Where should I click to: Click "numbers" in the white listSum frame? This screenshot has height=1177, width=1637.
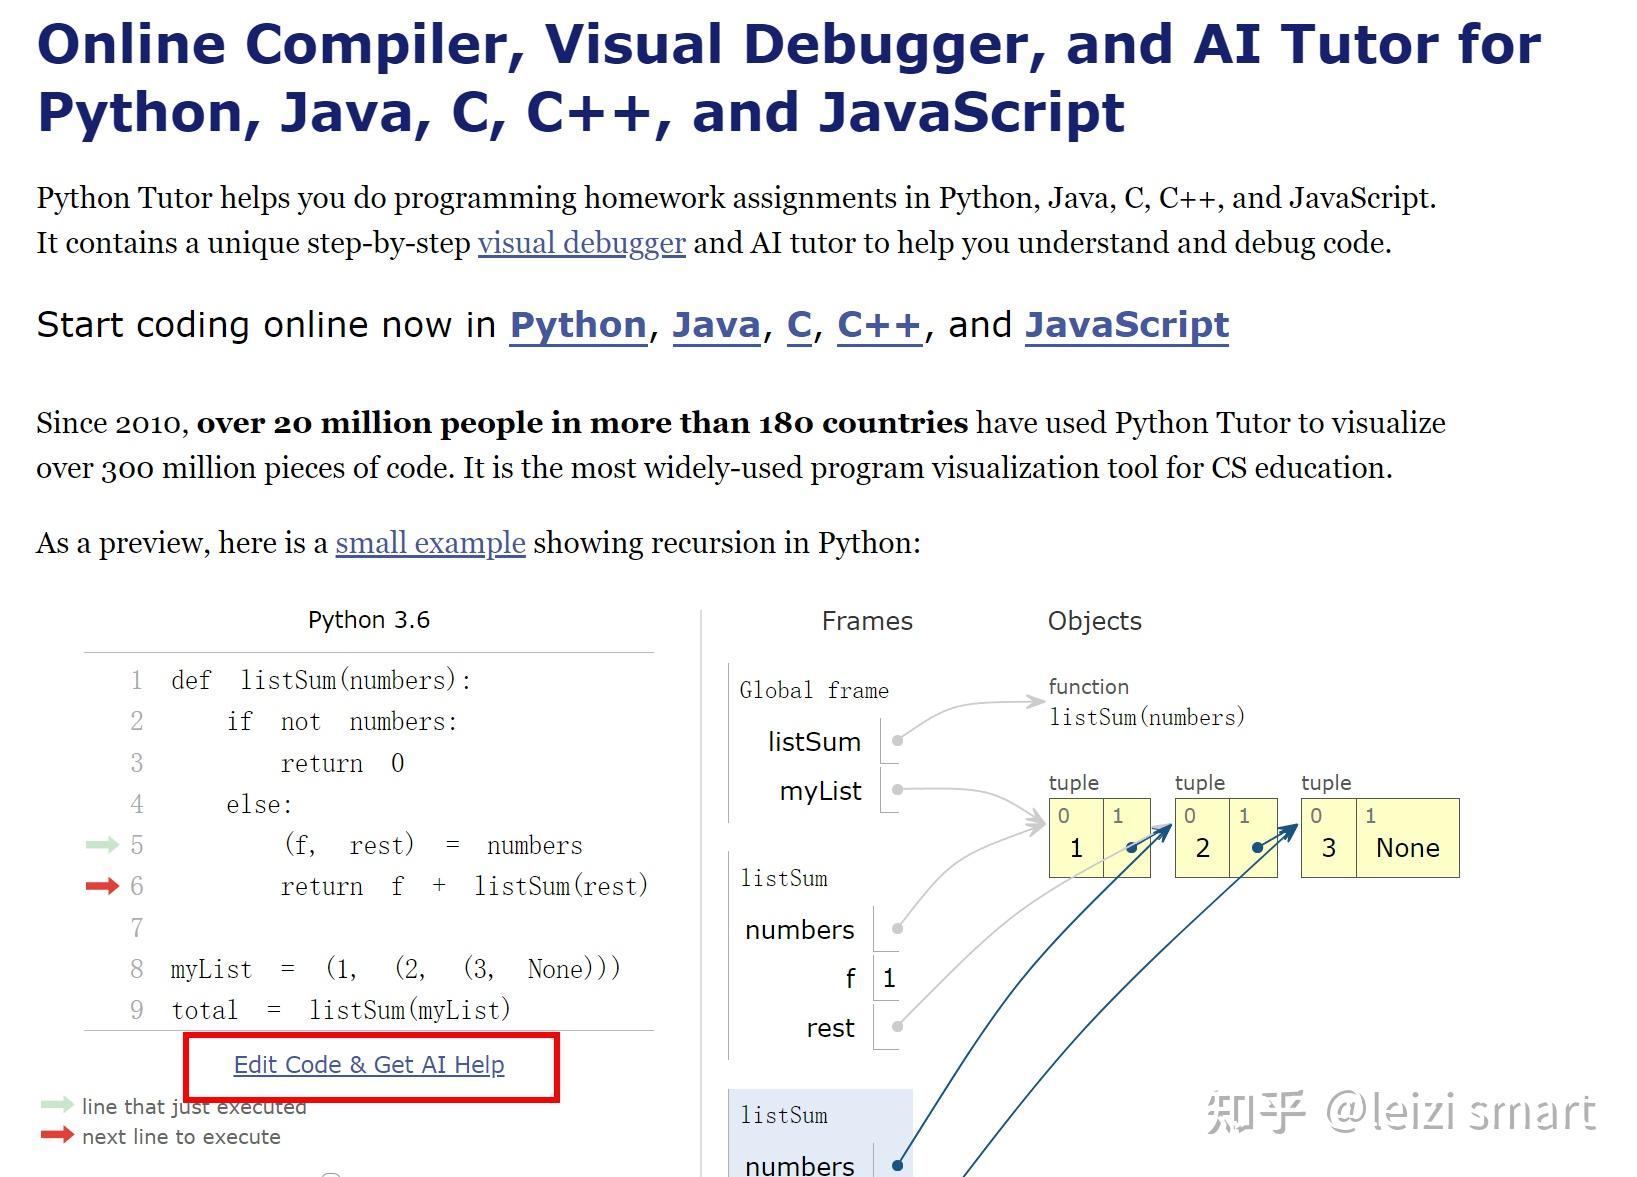pyautogui.click(x=799, y=930)
